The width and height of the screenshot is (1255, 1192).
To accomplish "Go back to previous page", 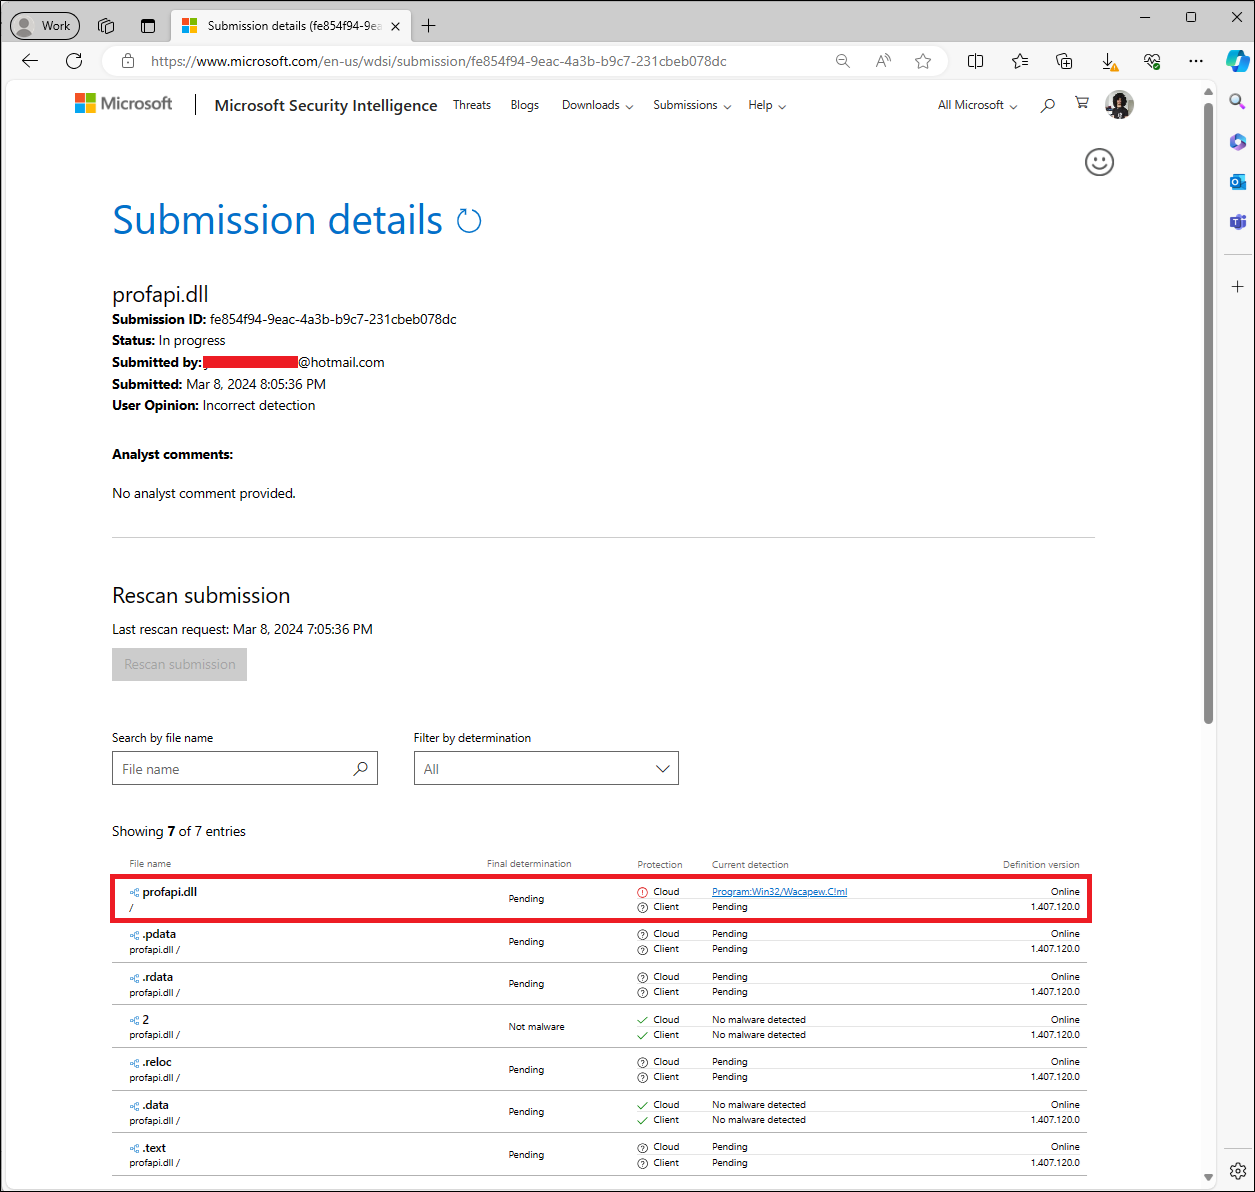I will (30, 61).
